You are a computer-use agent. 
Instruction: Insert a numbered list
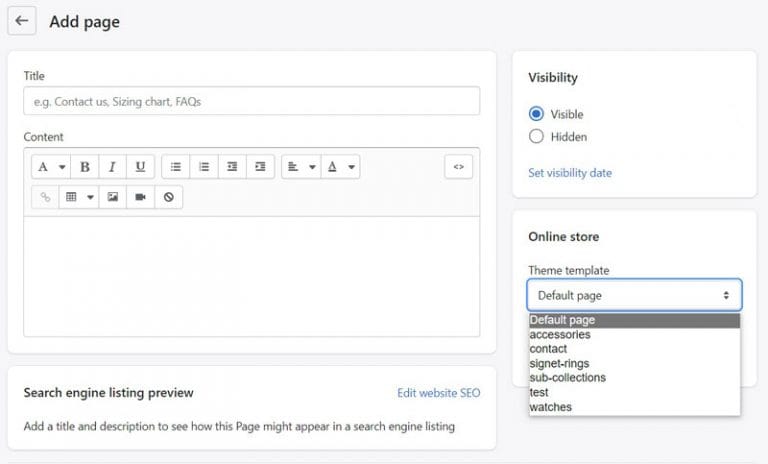(204, 167)
